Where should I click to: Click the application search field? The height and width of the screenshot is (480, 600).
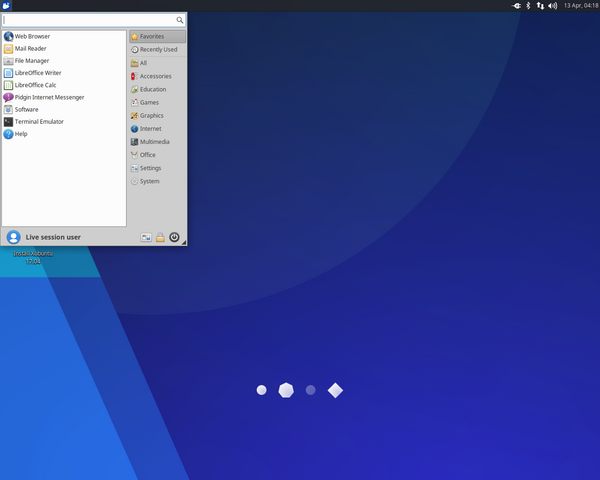click(x=90, y=20)
